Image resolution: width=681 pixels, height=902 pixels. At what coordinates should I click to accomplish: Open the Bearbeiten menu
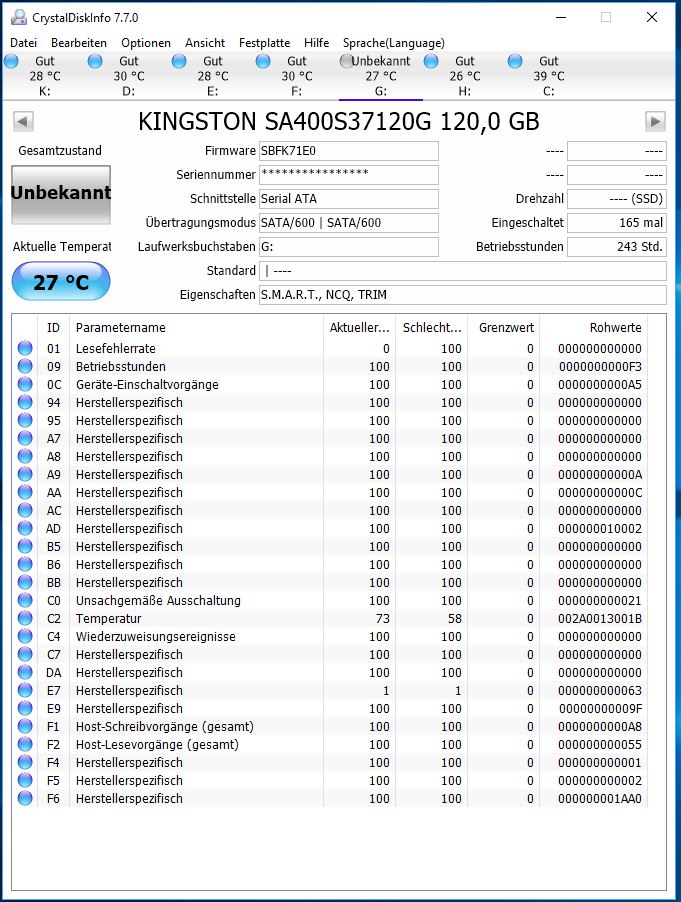(79, 43)
